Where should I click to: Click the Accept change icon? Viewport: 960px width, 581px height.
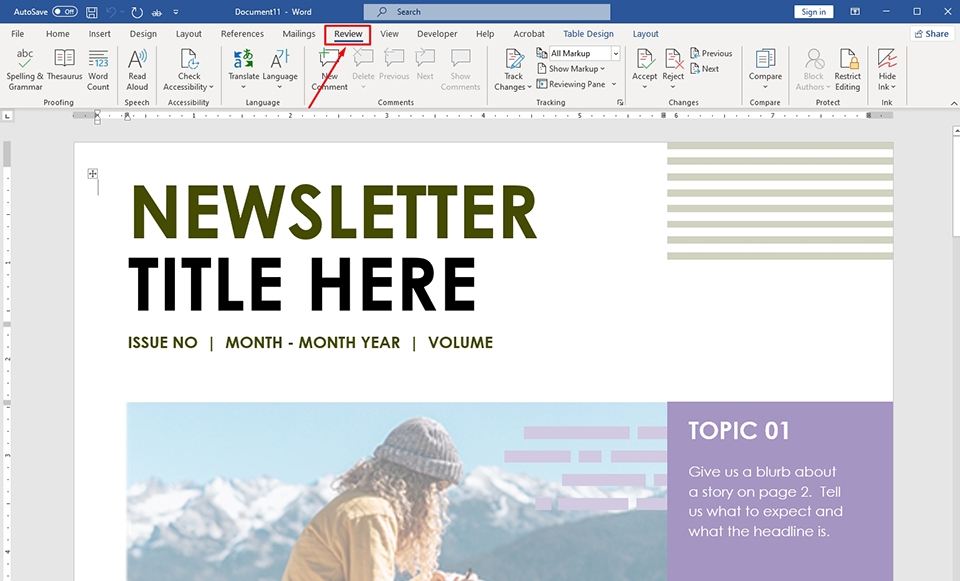coord(644,59)
